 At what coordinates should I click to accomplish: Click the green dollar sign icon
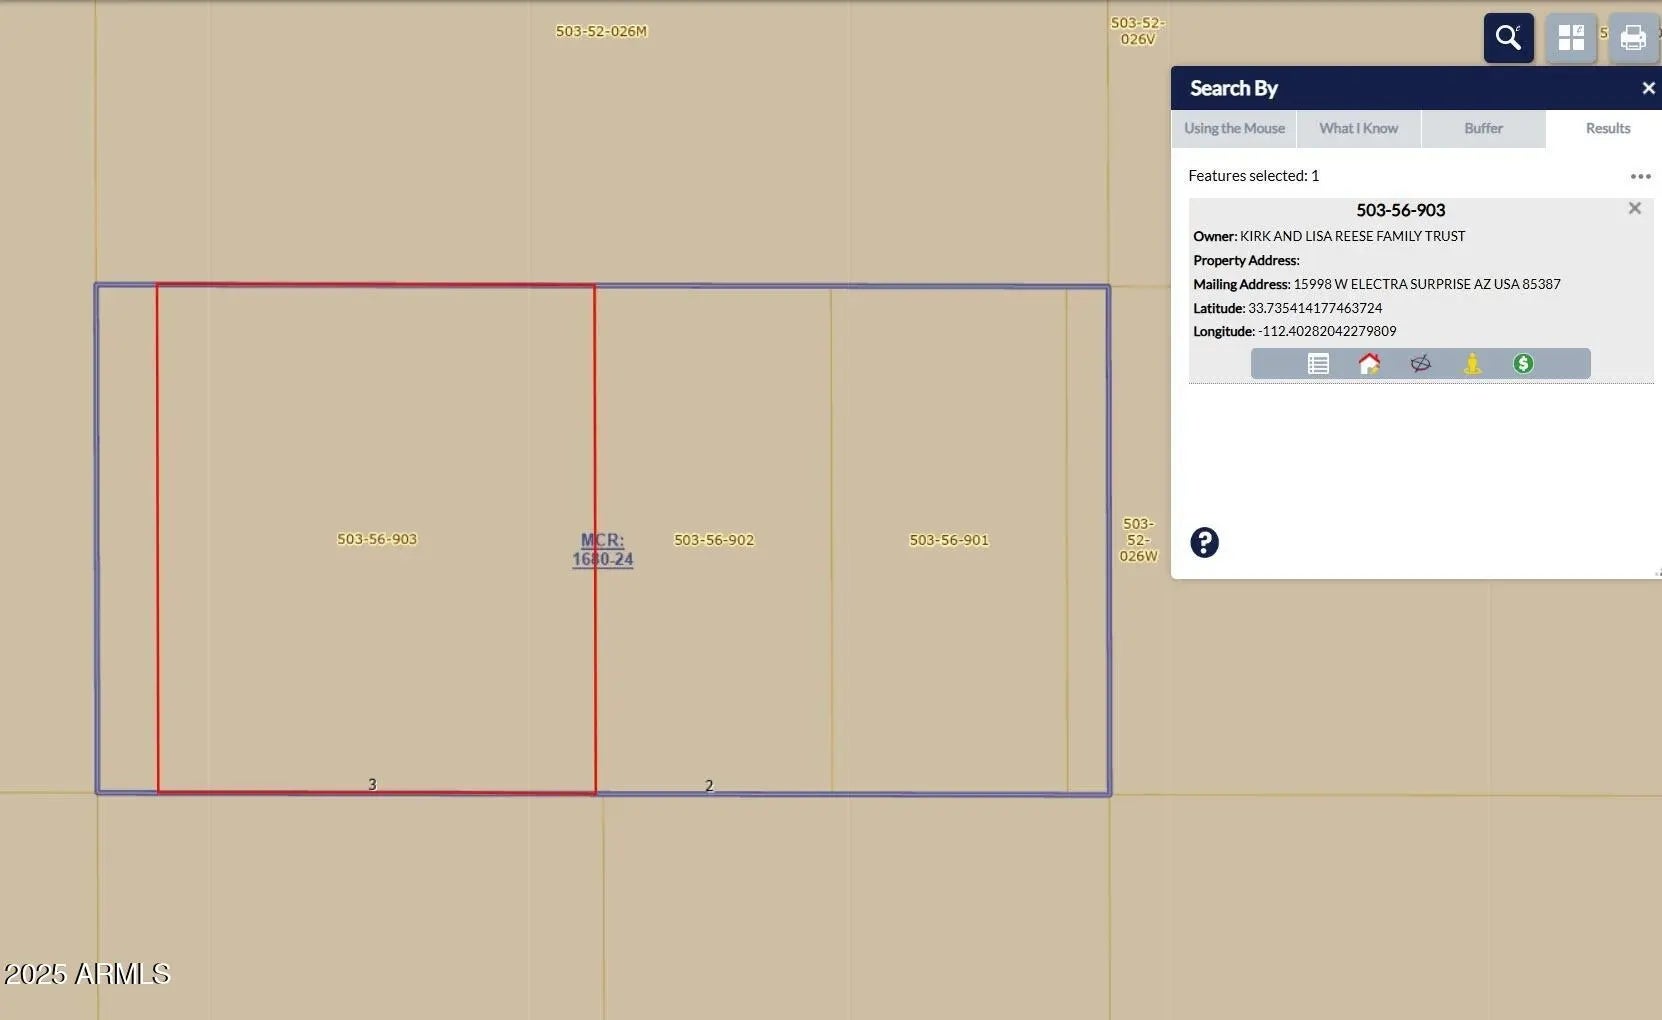coord(1523,364)
